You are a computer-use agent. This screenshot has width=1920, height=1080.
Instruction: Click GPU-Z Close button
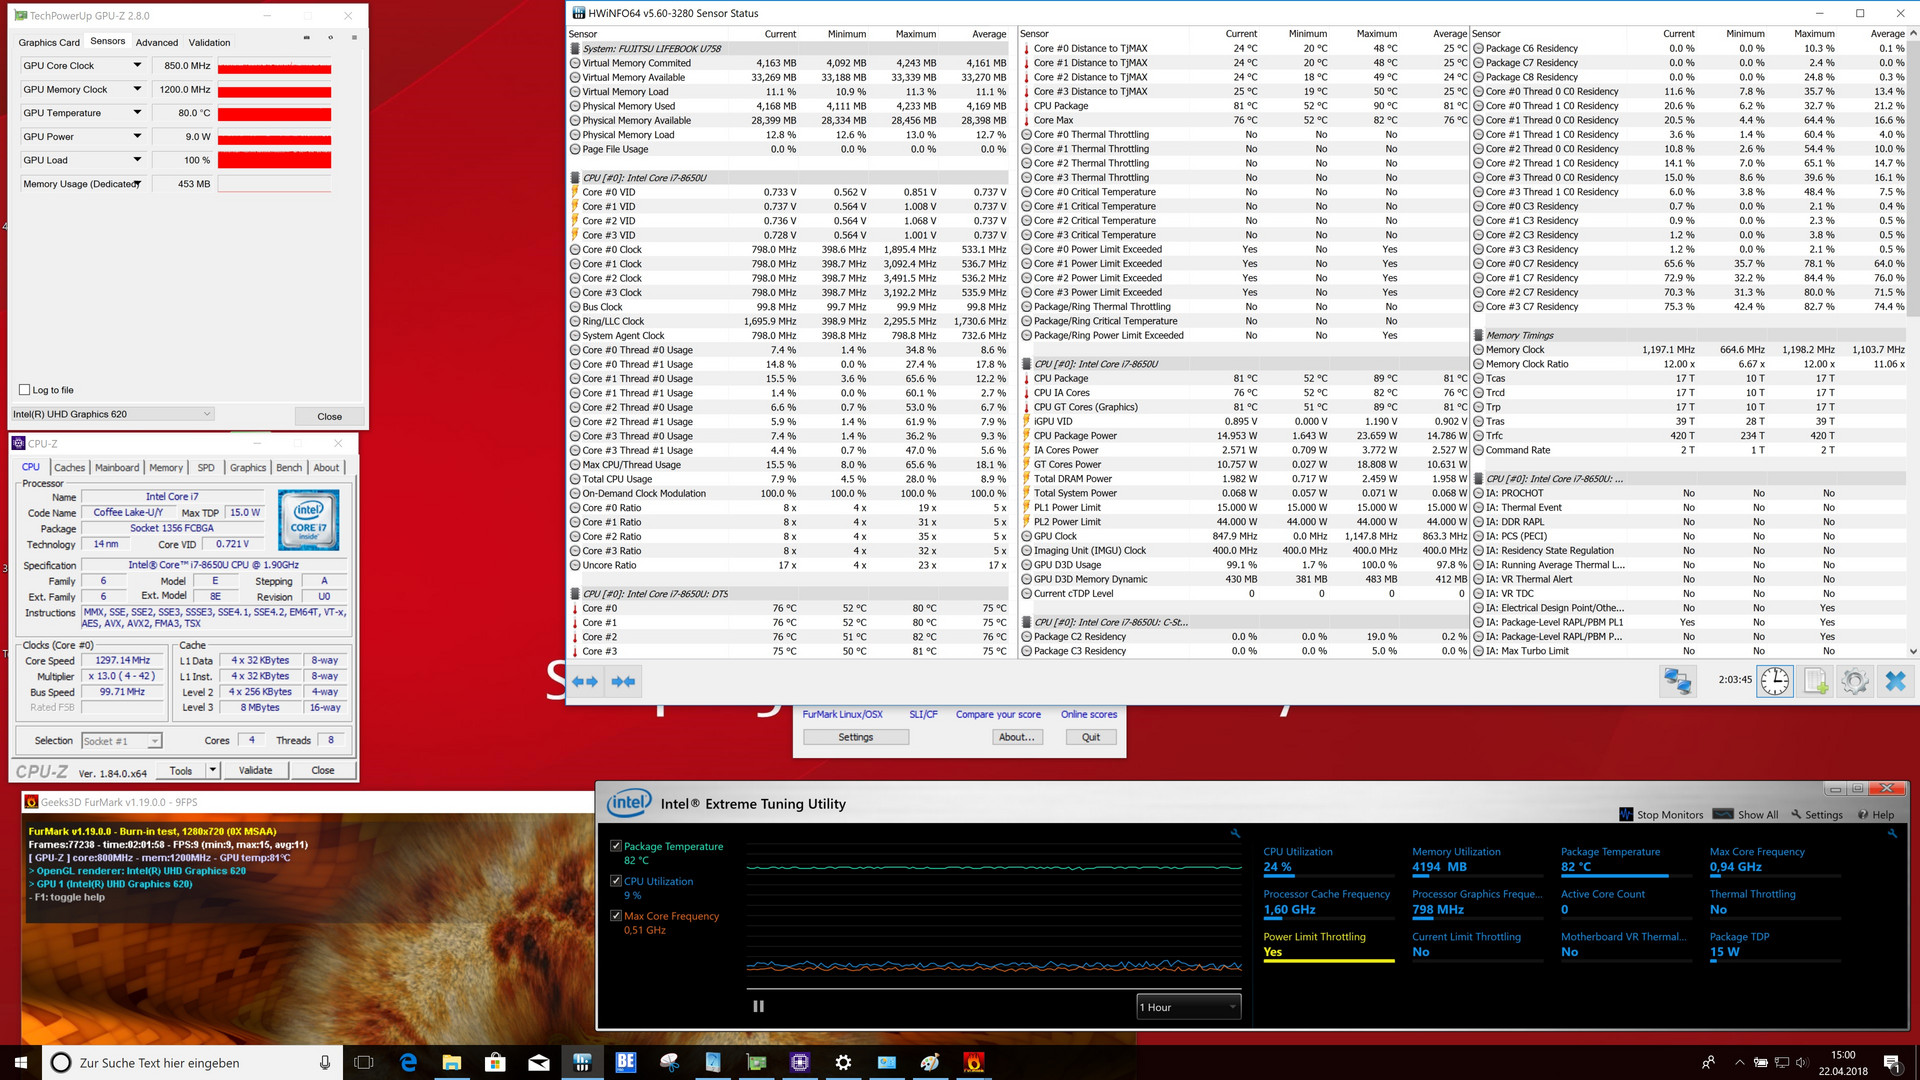pos(329,416)
